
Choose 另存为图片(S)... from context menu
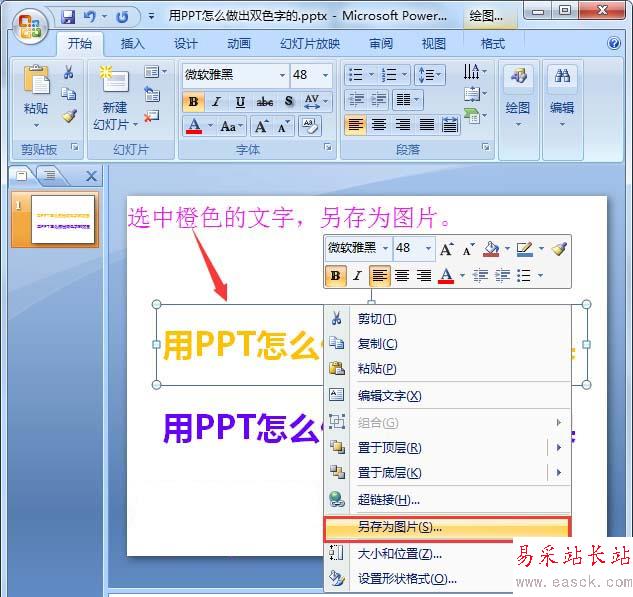pyautogui.click(x=447, y=527)
